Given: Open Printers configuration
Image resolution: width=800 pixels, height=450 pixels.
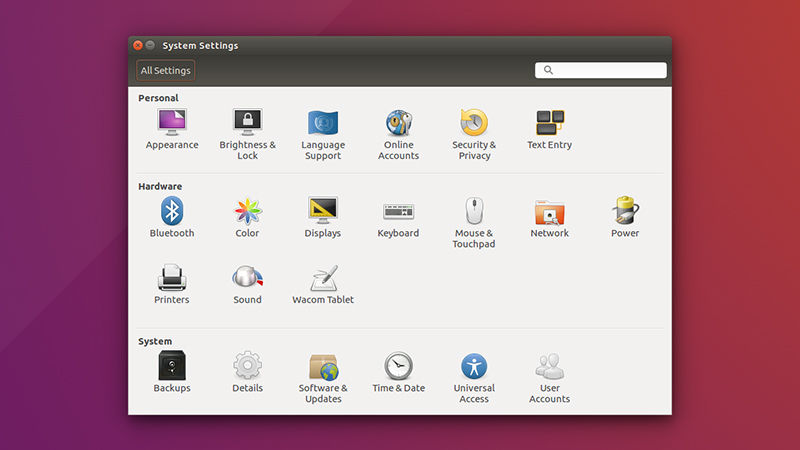Looking at the screenshot, I should tap(172, 278).
